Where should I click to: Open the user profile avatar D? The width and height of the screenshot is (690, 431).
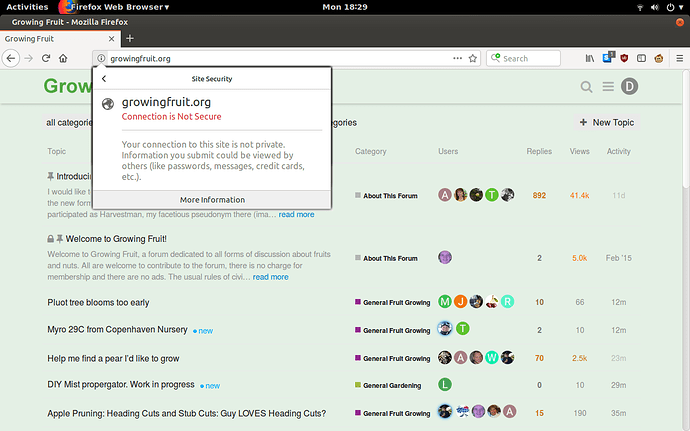point(629,86)
